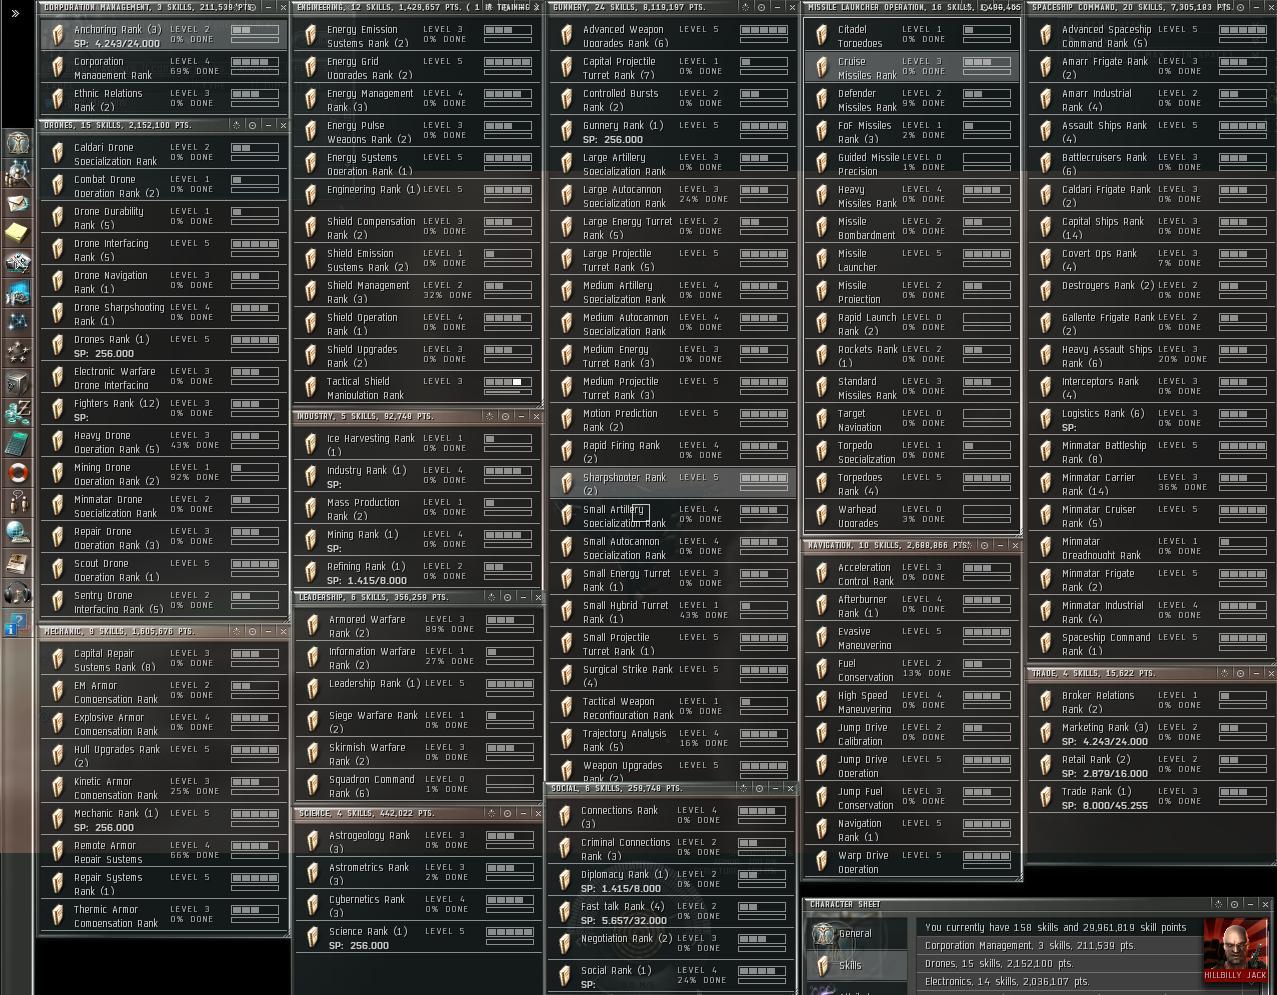The height and width of the screenshot is (995, 1277).
Task: Toggle the pin on the Drones window
Action: pyautogui.click(x=237, y=125)
